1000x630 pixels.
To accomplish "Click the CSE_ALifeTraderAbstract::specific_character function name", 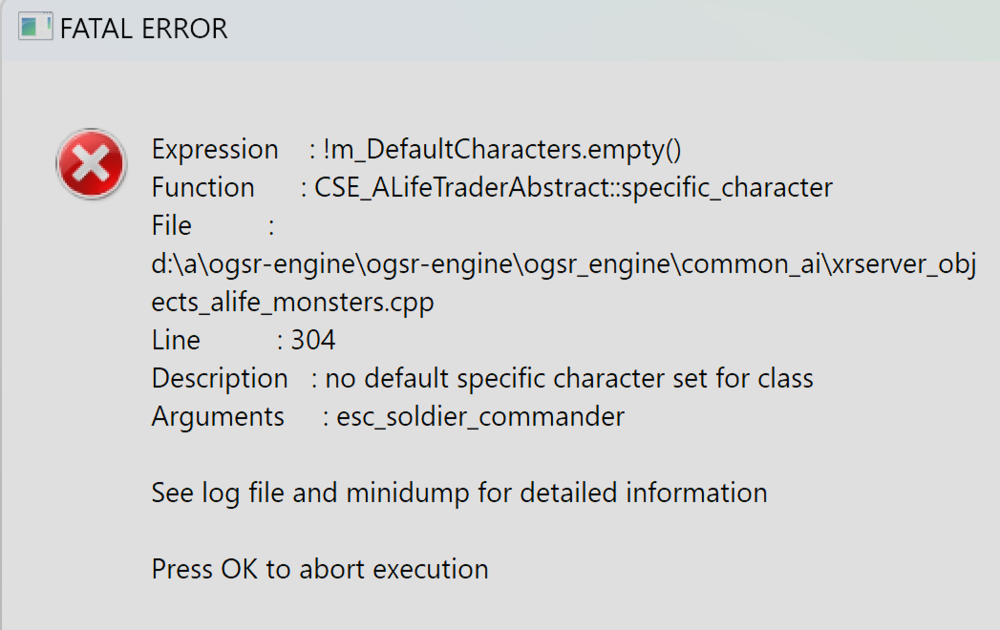I will 574,188.
